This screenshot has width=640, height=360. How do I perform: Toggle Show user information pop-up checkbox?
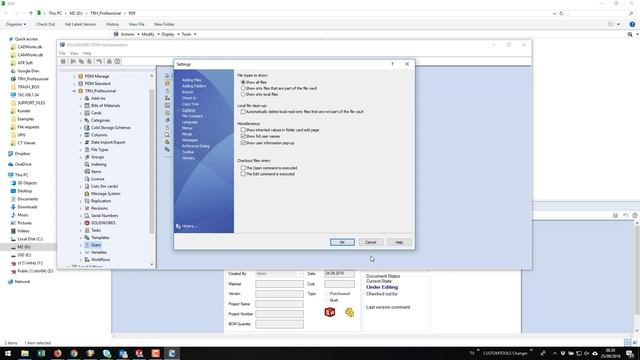243,143
